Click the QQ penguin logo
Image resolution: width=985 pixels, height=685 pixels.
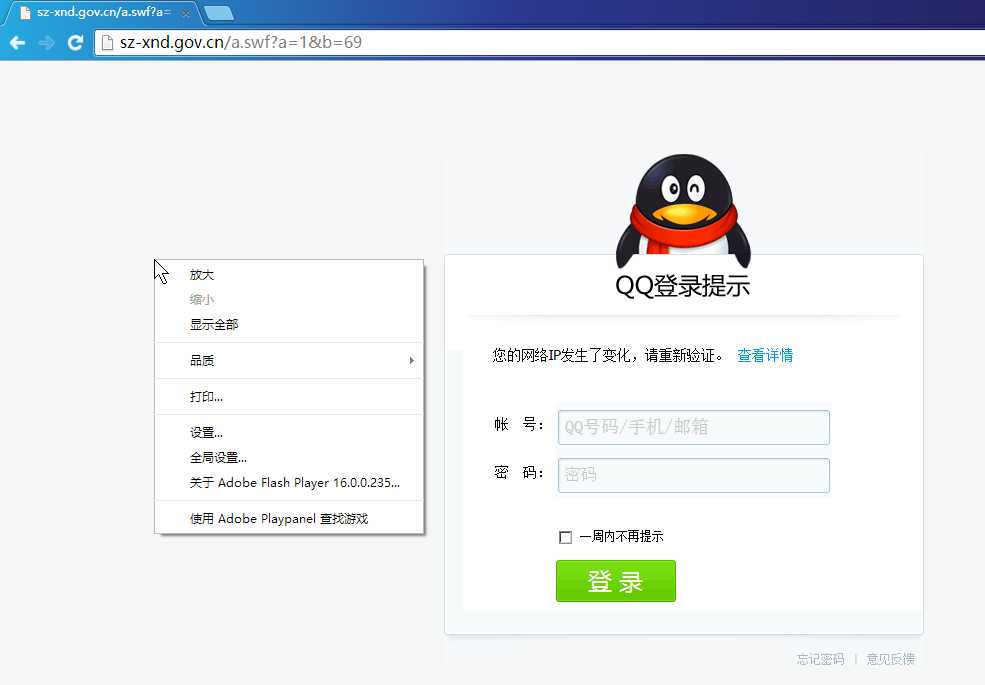pos(683,211)
